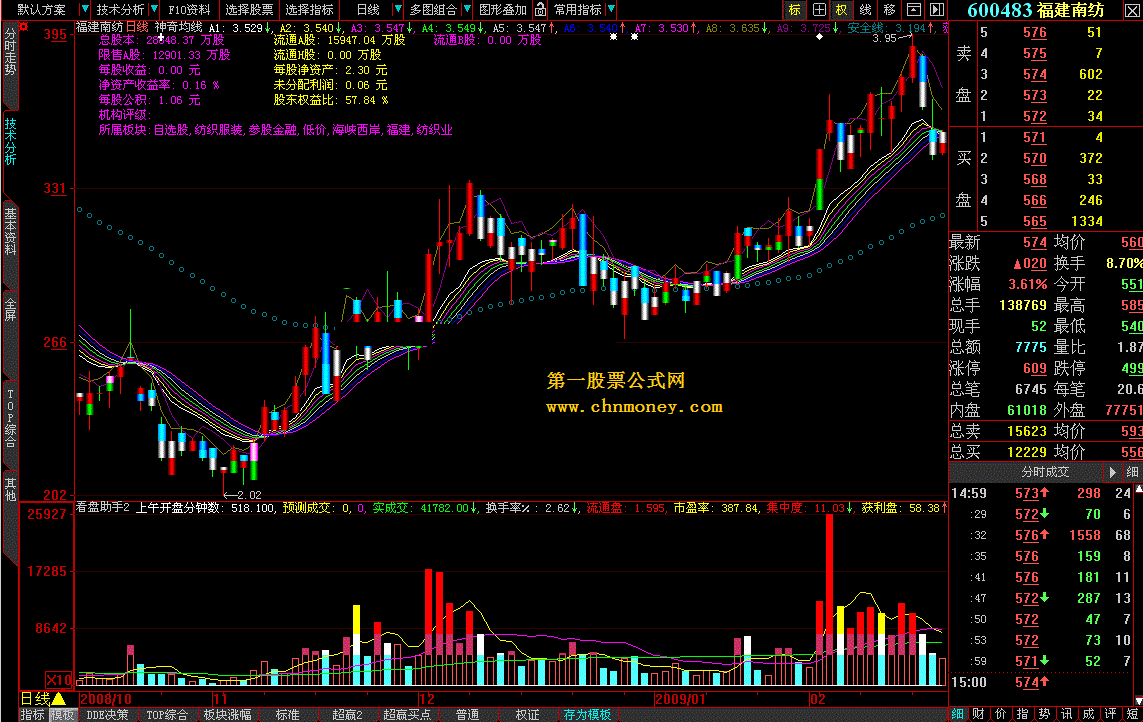The image size is (1143, 722).
Task: Click the play arrow next to 分时成交
Action: [1112, 473]
